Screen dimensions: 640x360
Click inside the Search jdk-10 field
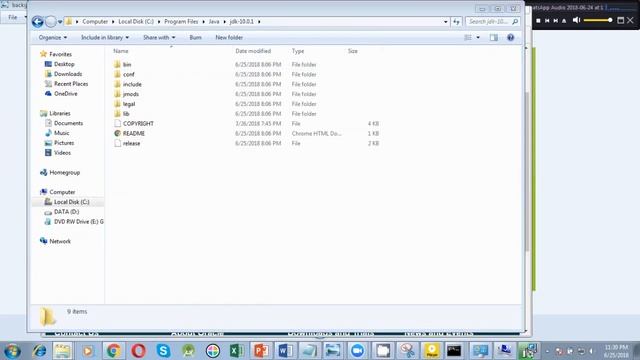tap(488, 22)
